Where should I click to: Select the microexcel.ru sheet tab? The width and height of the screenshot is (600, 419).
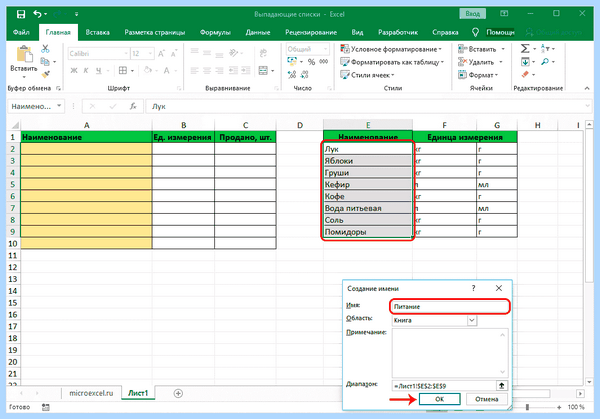pos(91,393)
